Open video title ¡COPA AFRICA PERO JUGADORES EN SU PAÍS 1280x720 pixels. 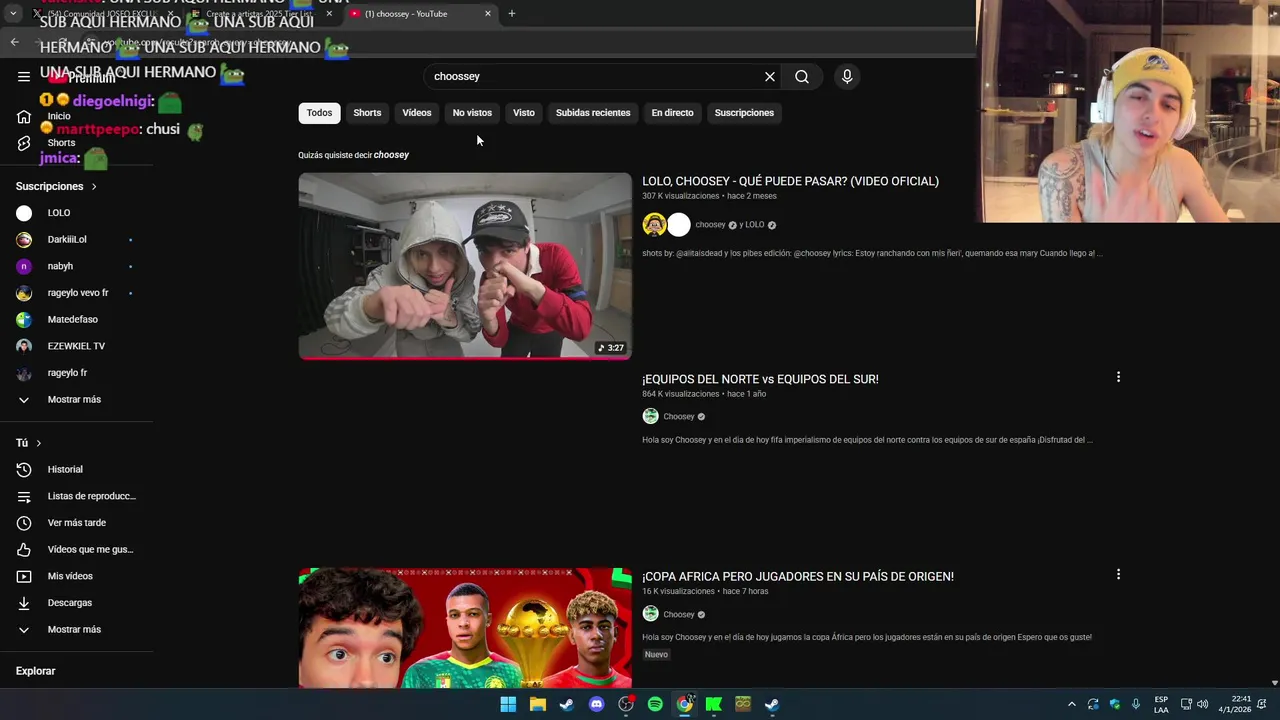click(x=798, y=576)
